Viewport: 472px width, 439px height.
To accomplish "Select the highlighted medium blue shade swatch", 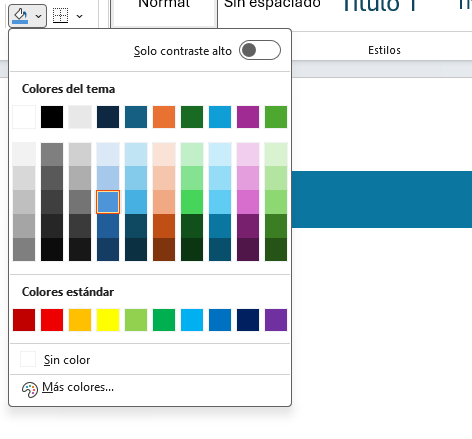I will (108, 202).
